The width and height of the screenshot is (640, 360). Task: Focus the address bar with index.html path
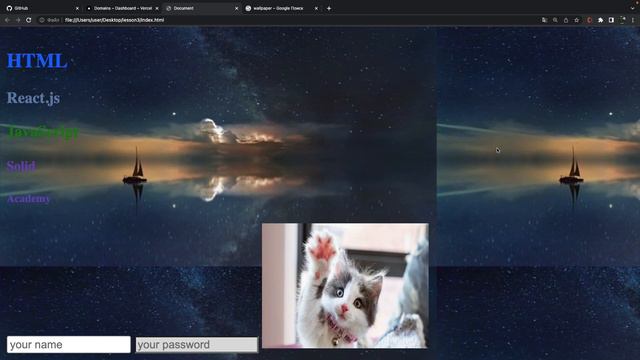[x=114, y=20]
